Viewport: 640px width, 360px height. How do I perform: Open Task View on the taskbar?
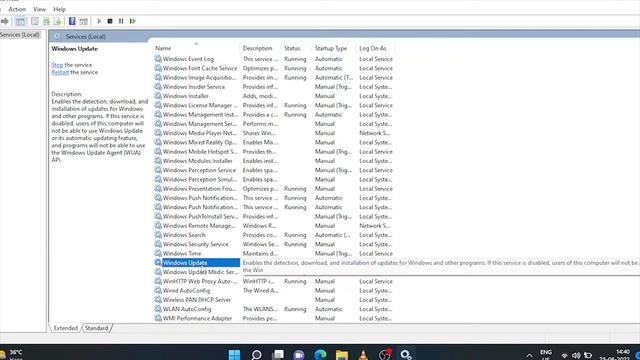point(278,355)
